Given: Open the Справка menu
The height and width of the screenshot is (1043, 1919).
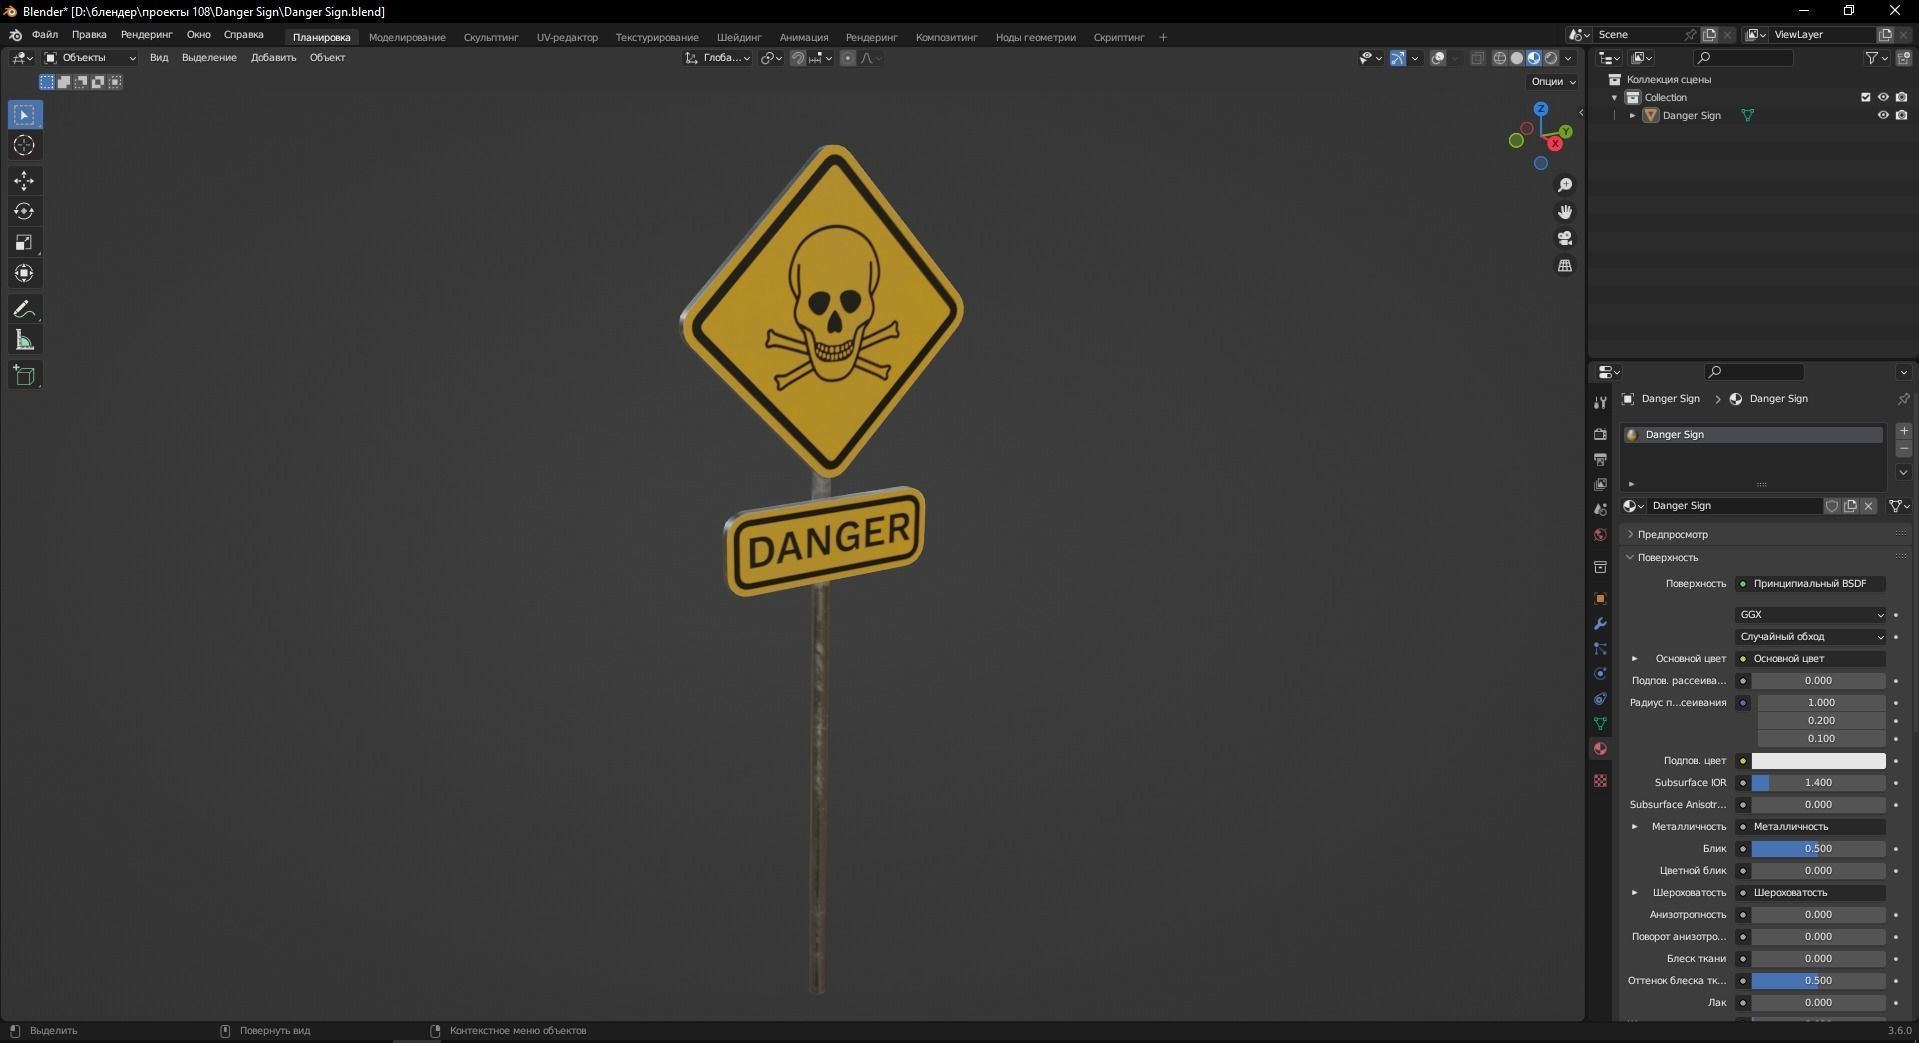Looking at the screenshot, I should click(244, 35).
